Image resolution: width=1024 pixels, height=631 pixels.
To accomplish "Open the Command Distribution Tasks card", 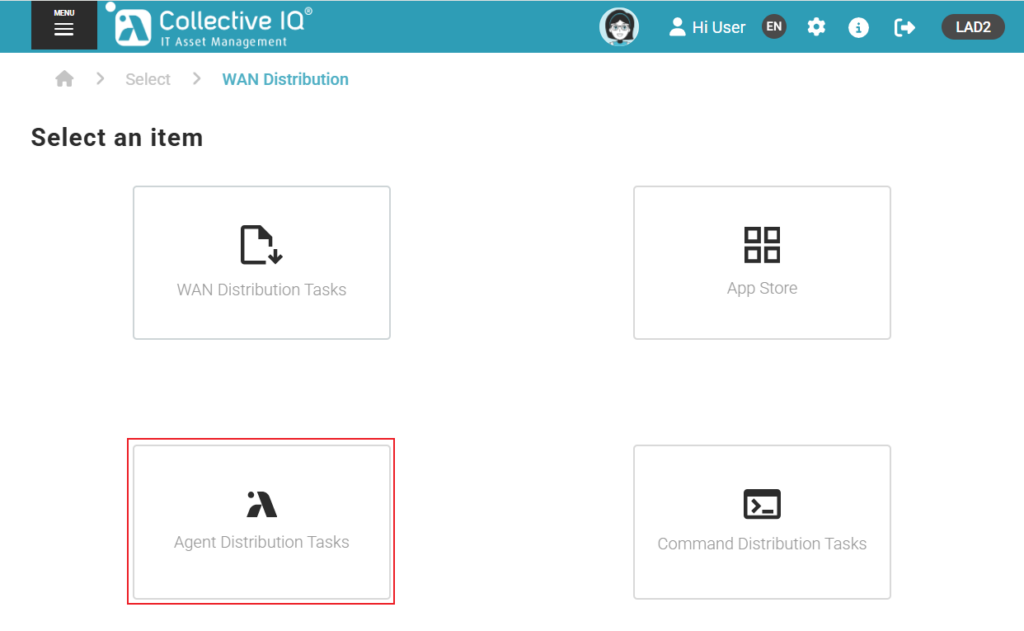I will (x=762, y=522).
